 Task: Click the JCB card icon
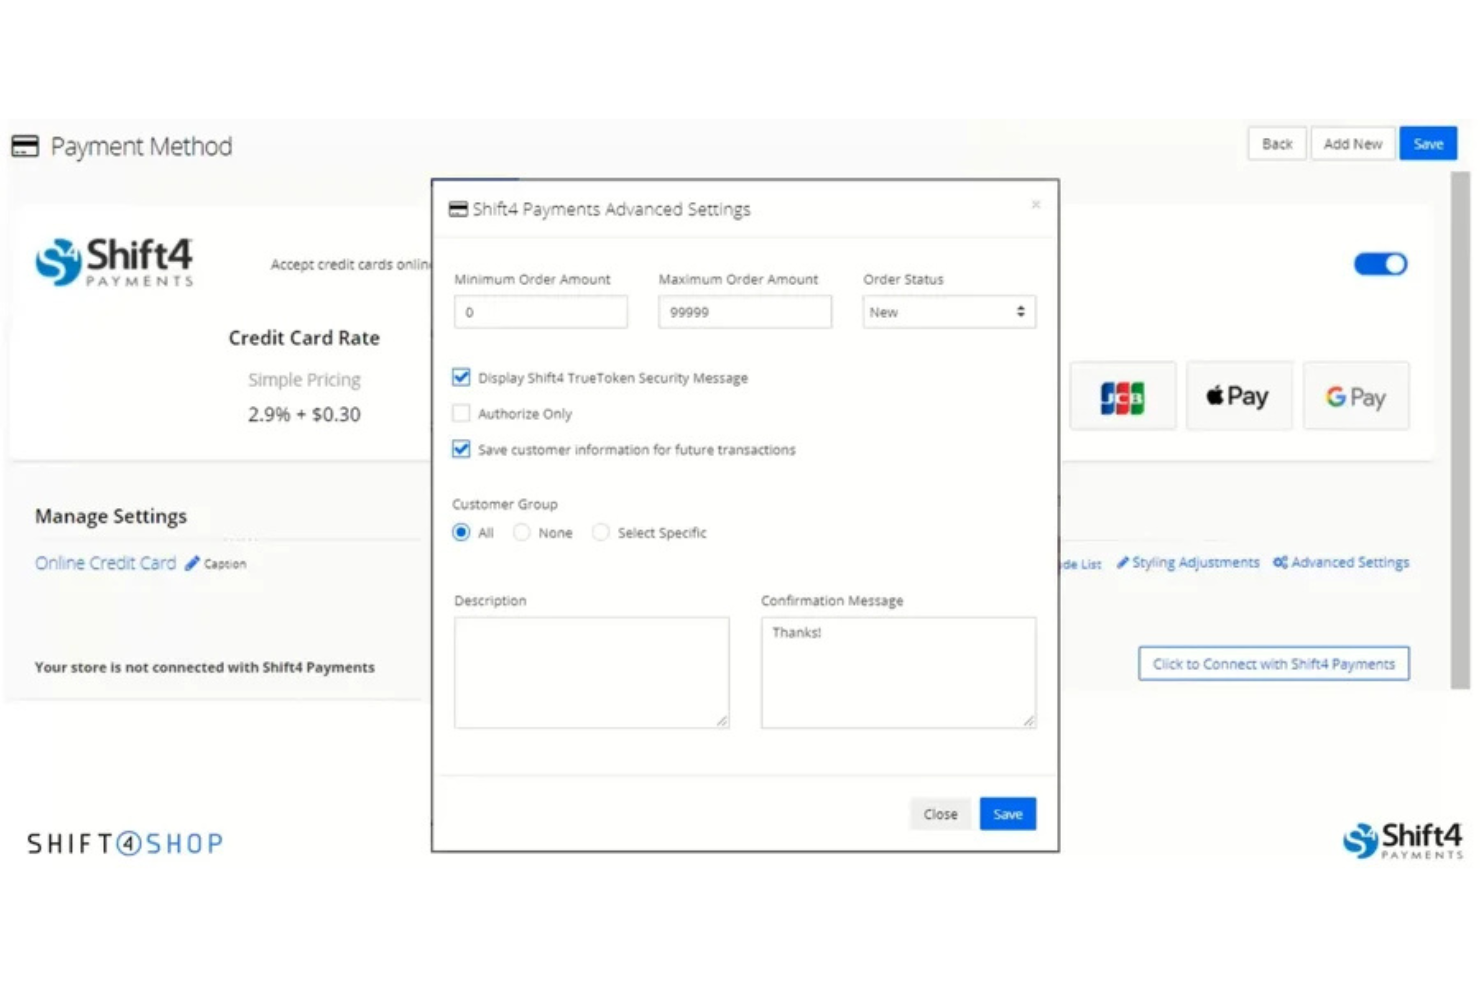pos(1122,395)
